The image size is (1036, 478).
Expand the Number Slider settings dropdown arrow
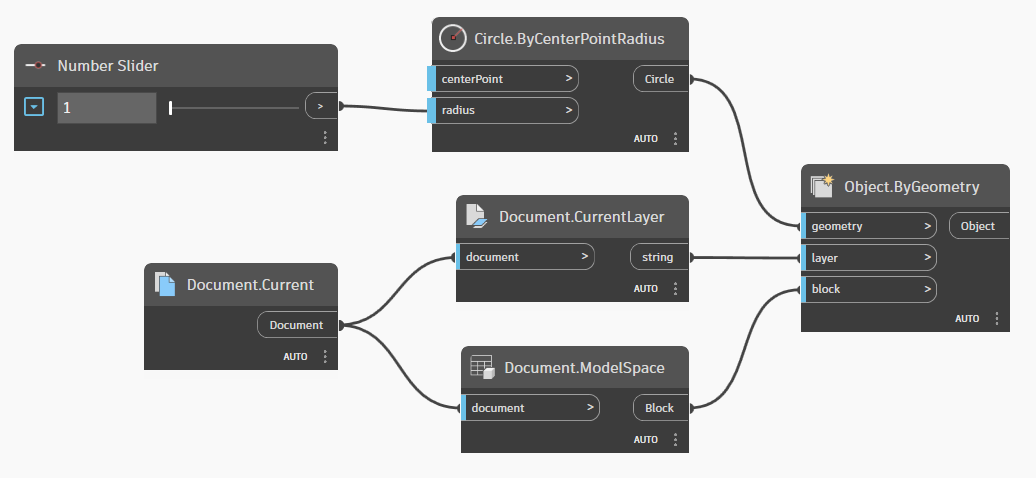34,107
